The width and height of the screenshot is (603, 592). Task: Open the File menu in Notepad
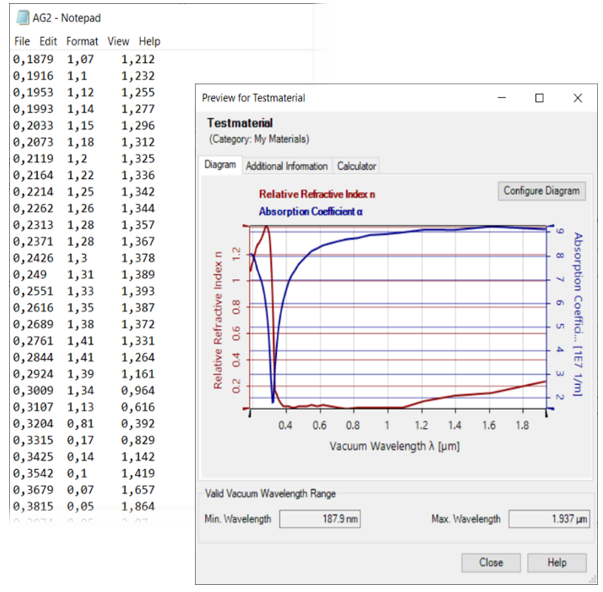[x=22, y=41]
